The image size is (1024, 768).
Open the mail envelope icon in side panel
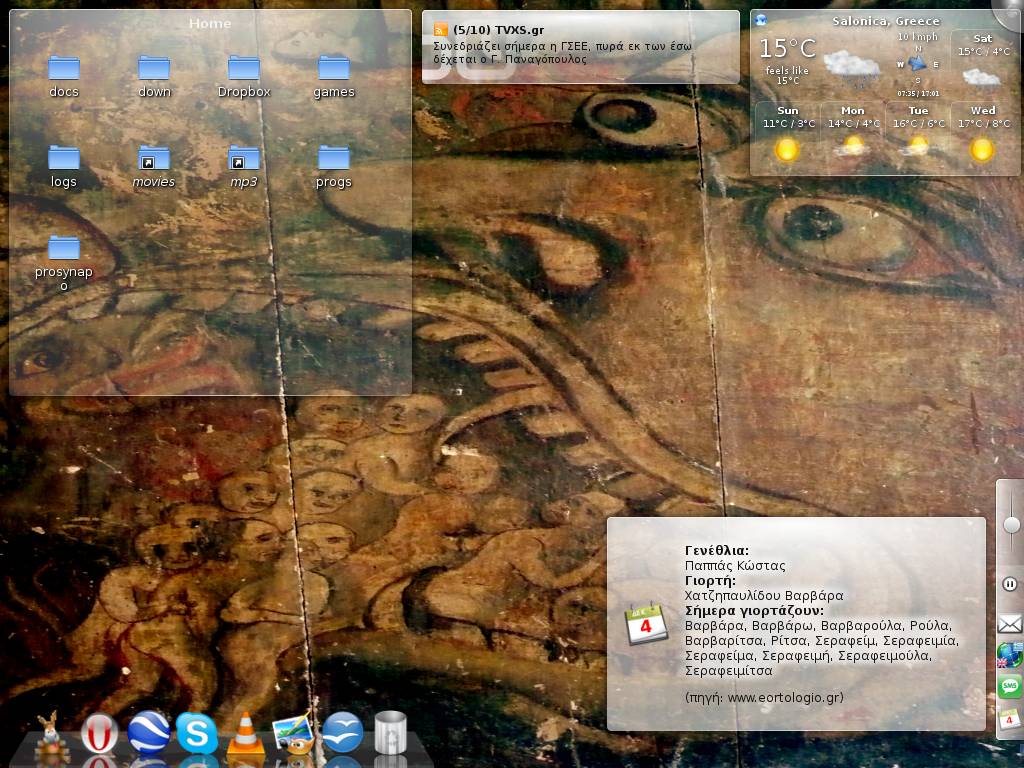pos(1010,624)
